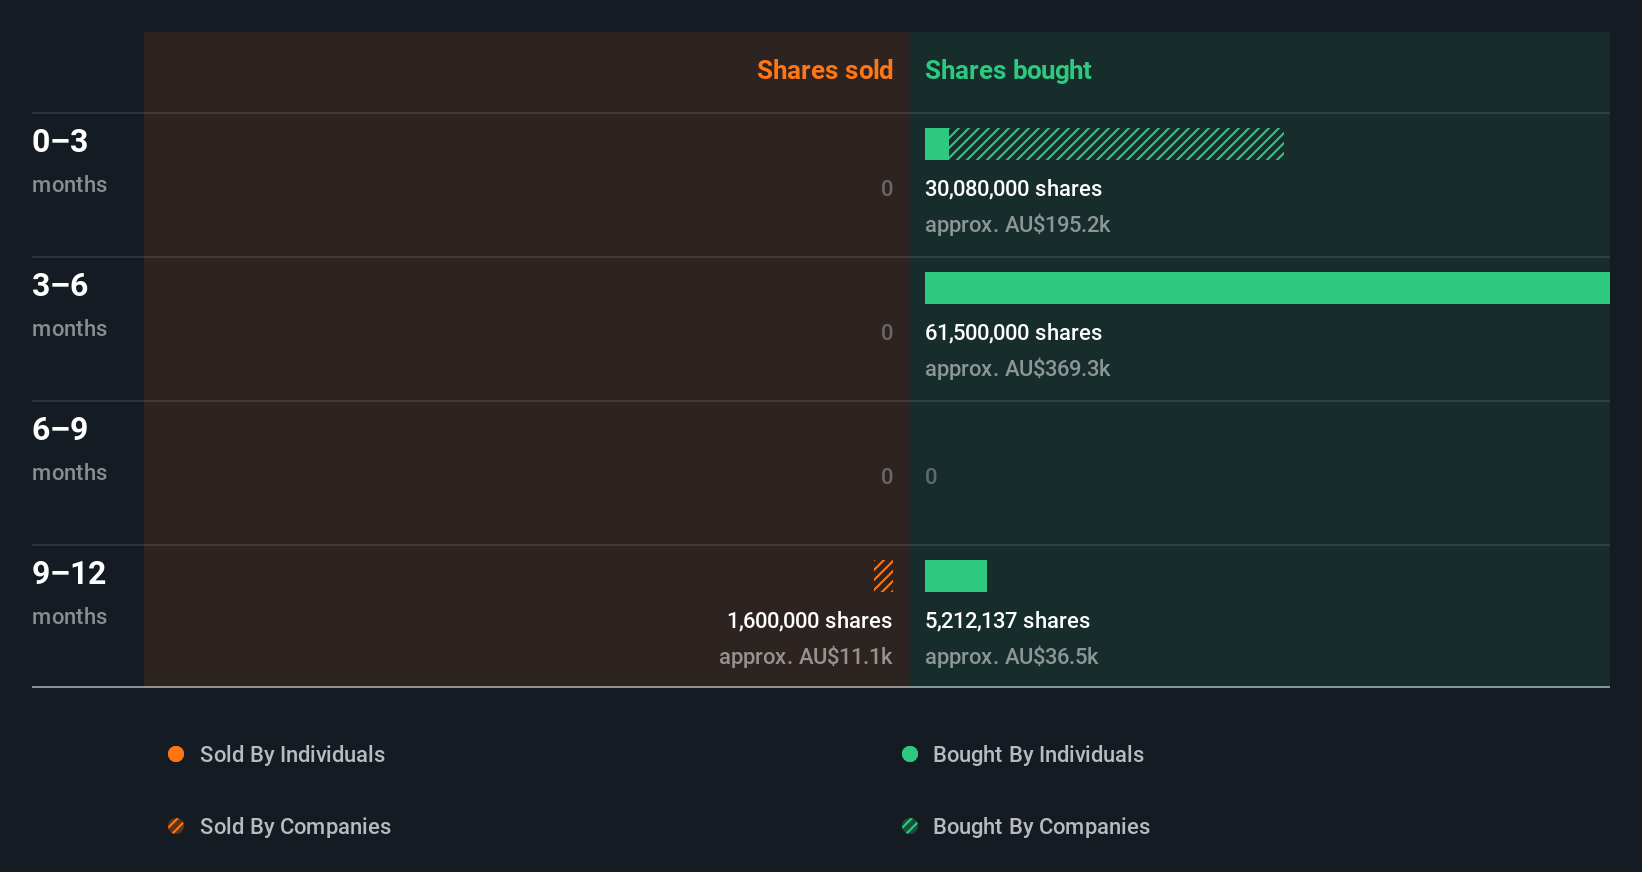
Task: Click the 30,080,000 shares value label
Action: [1013, 188]
